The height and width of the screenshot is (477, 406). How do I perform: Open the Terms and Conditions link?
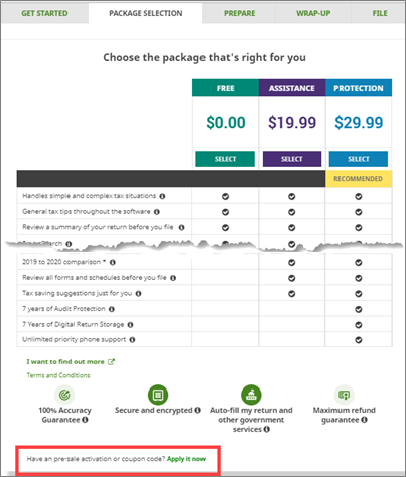pos(58,375)
